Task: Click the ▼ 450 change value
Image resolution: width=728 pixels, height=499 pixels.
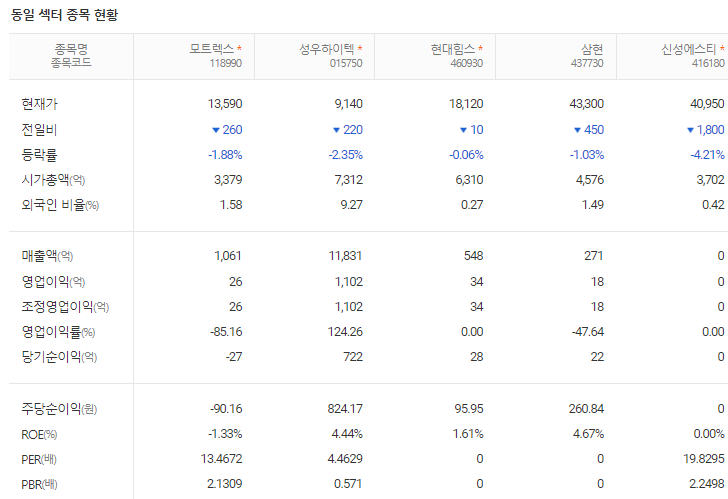Action: pyautogui.click(x=589, y=130)
